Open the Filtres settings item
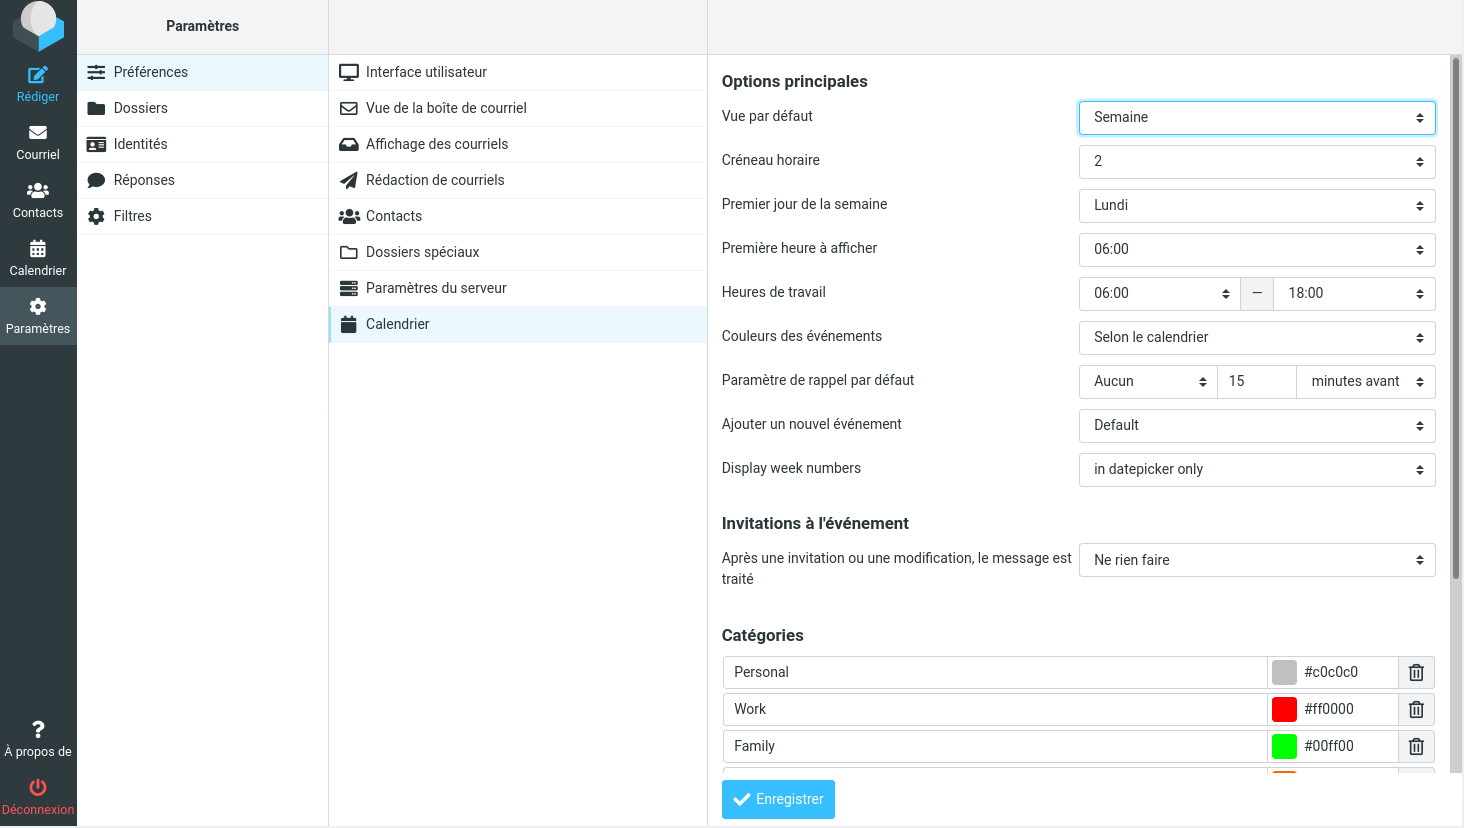This screenshot has width=1464, height=828. pos(133,216)
